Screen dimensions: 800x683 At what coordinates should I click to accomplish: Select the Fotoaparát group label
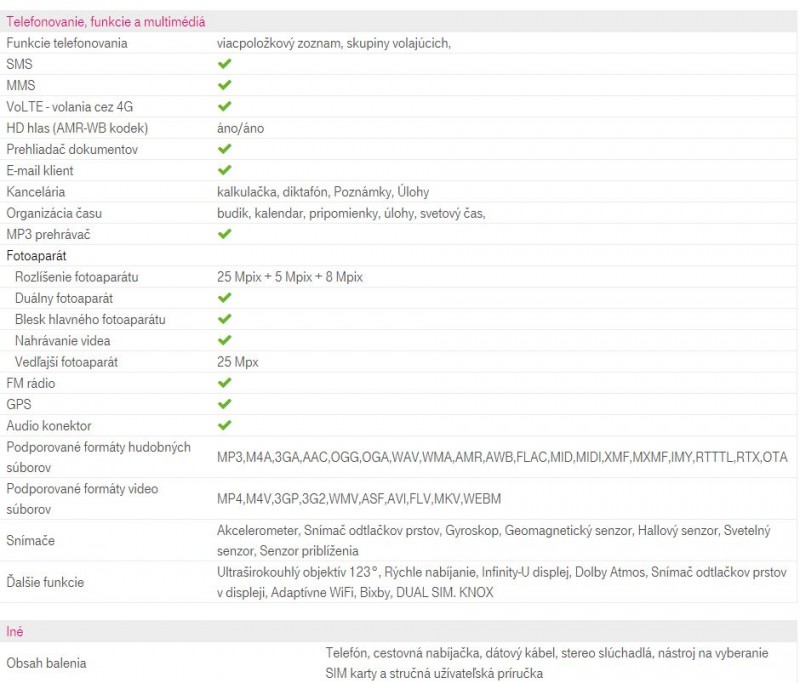pos(36,256)
